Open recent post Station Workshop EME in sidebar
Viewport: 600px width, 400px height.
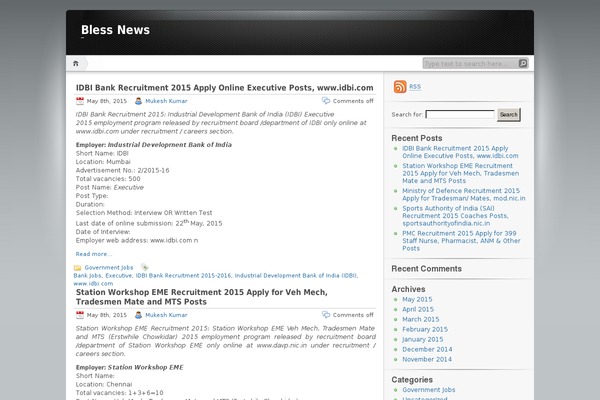460,173
